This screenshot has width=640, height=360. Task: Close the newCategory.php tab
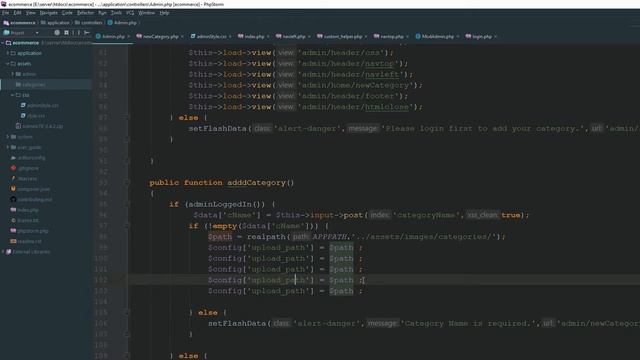[182, 37]
